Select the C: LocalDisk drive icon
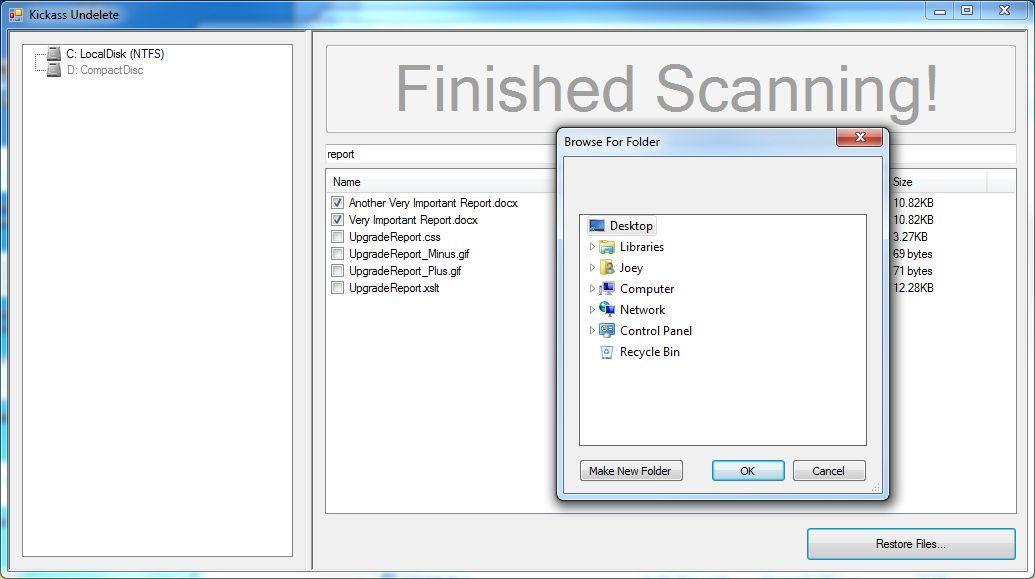 tap(54, 54)
